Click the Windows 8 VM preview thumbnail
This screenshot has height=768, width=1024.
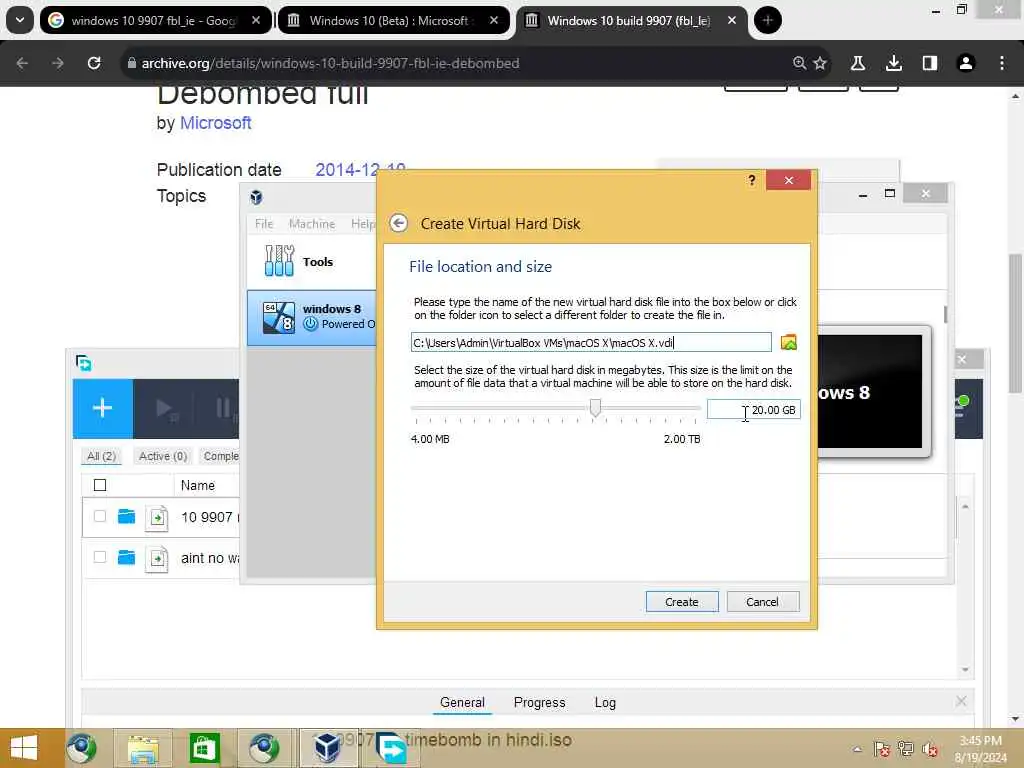pyautogui.click(x=869, y=391)
